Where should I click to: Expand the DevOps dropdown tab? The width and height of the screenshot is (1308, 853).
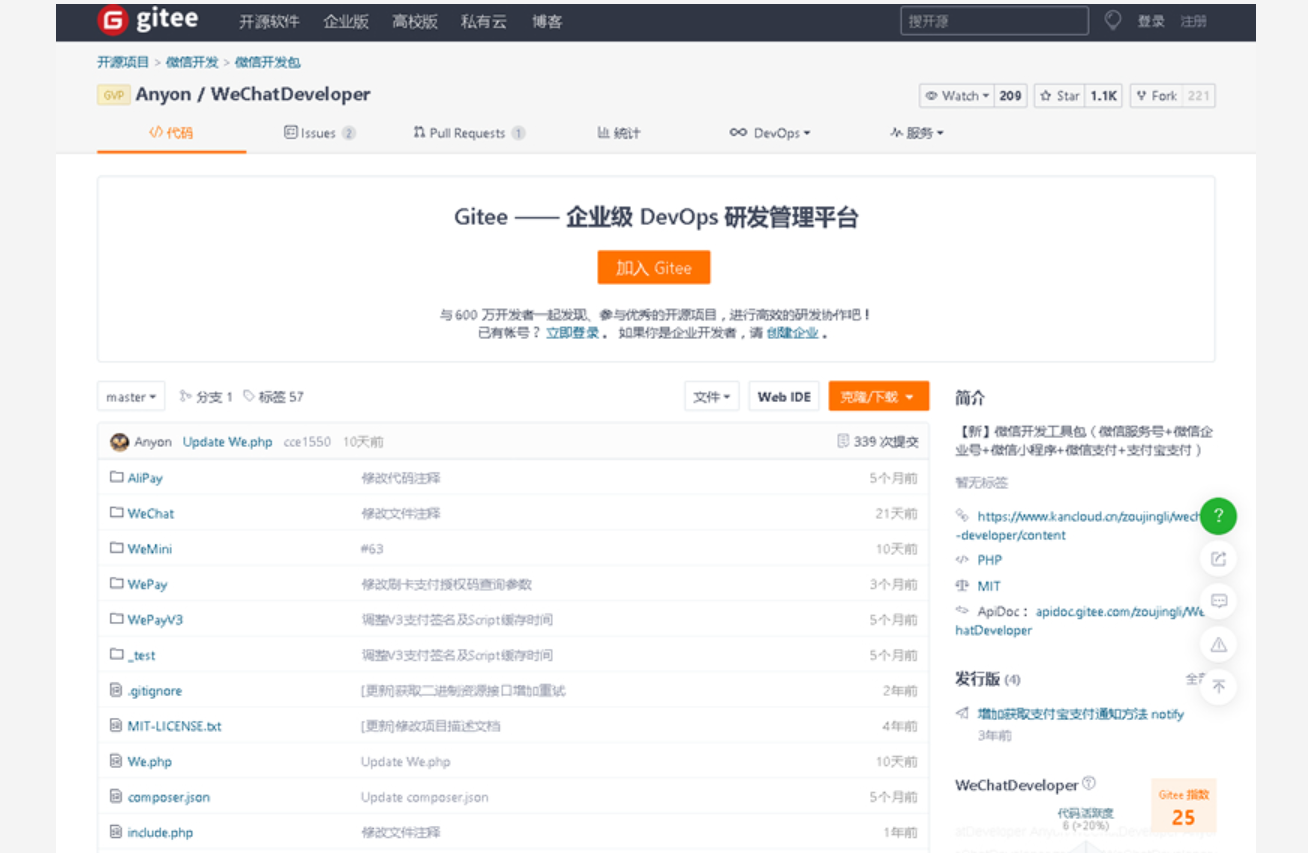pos(770,133)
